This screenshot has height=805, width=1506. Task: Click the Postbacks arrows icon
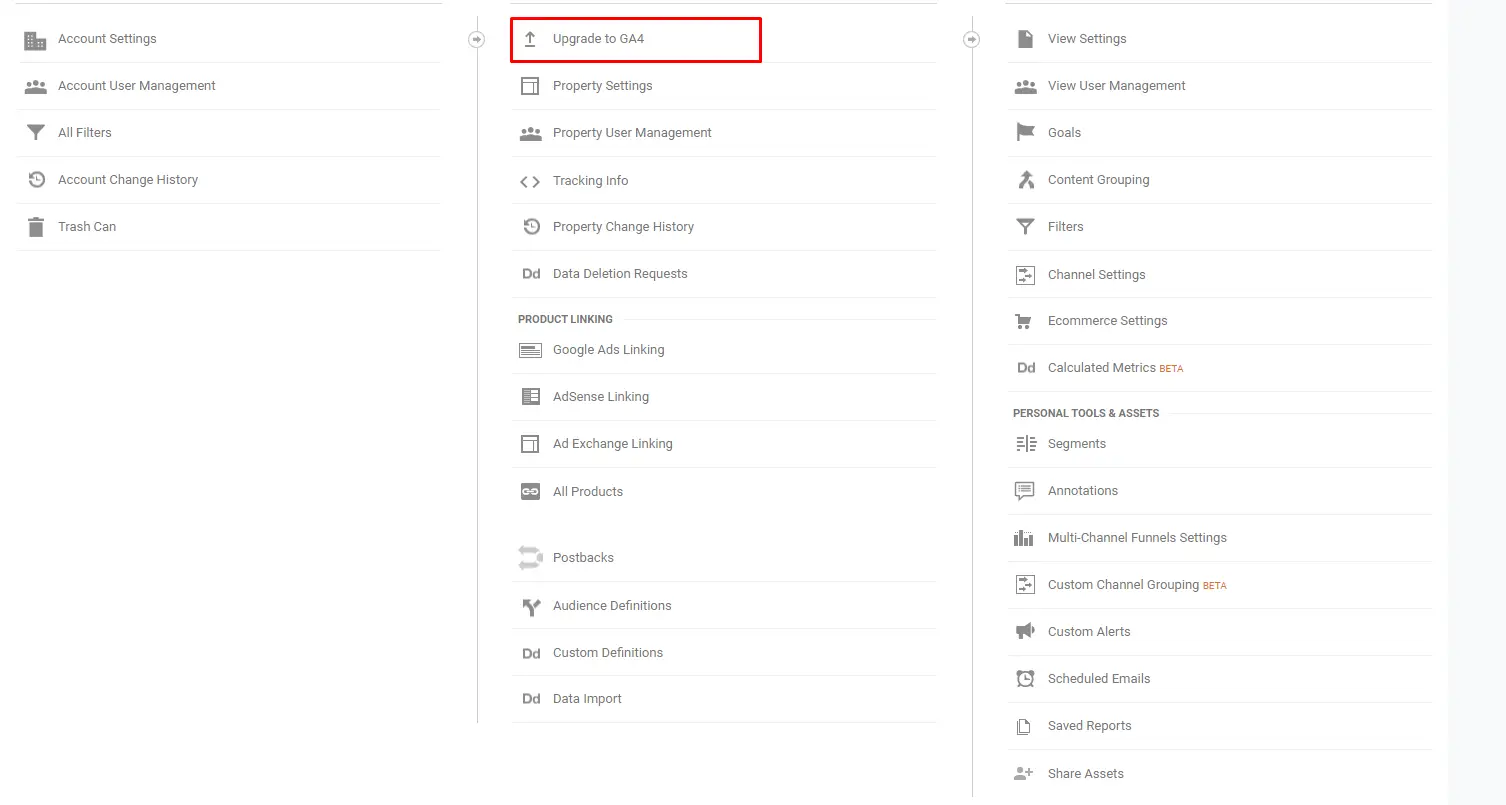click(x=530, y=558)
